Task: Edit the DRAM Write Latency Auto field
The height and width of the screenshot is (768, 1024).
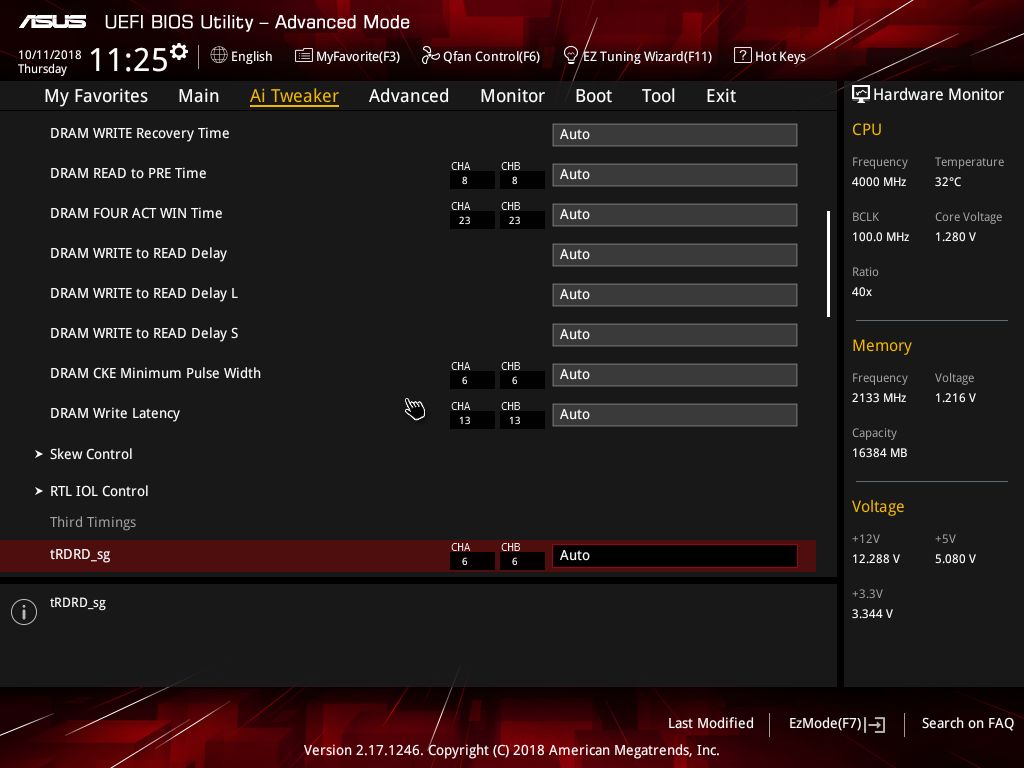Action: (x=675, y=415)
